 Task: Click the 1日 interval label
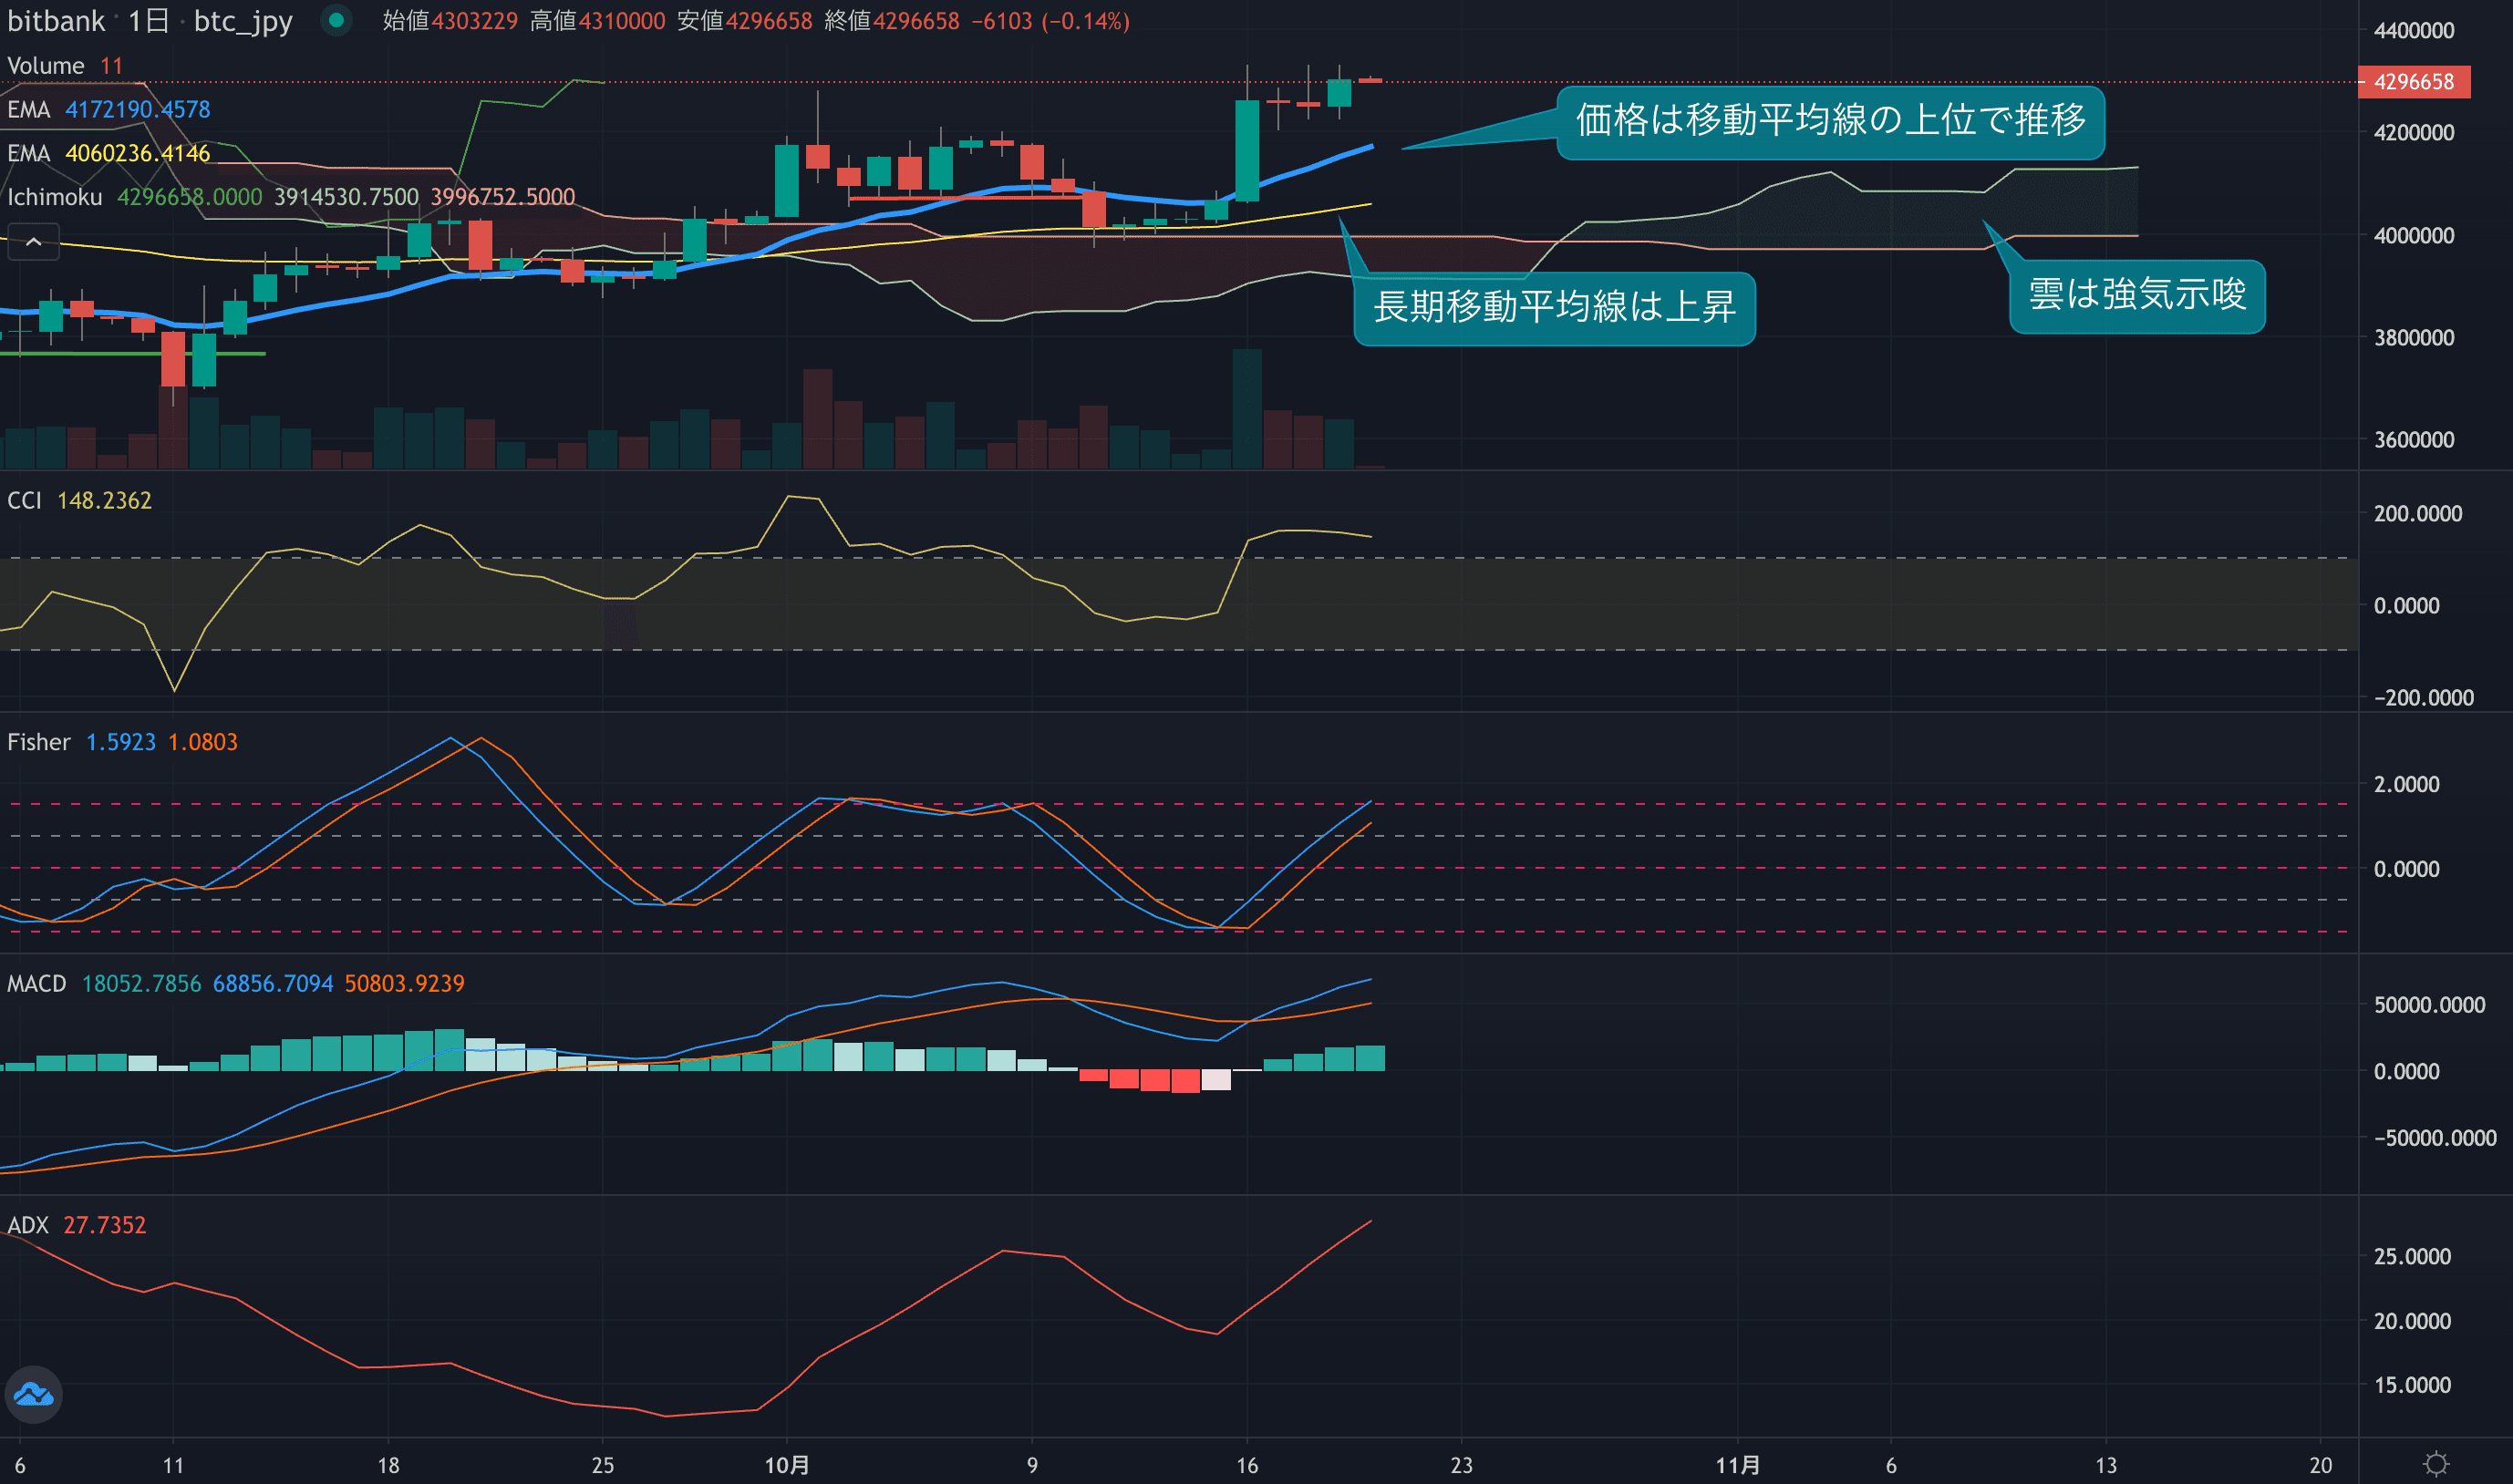[x=148, y=21]
